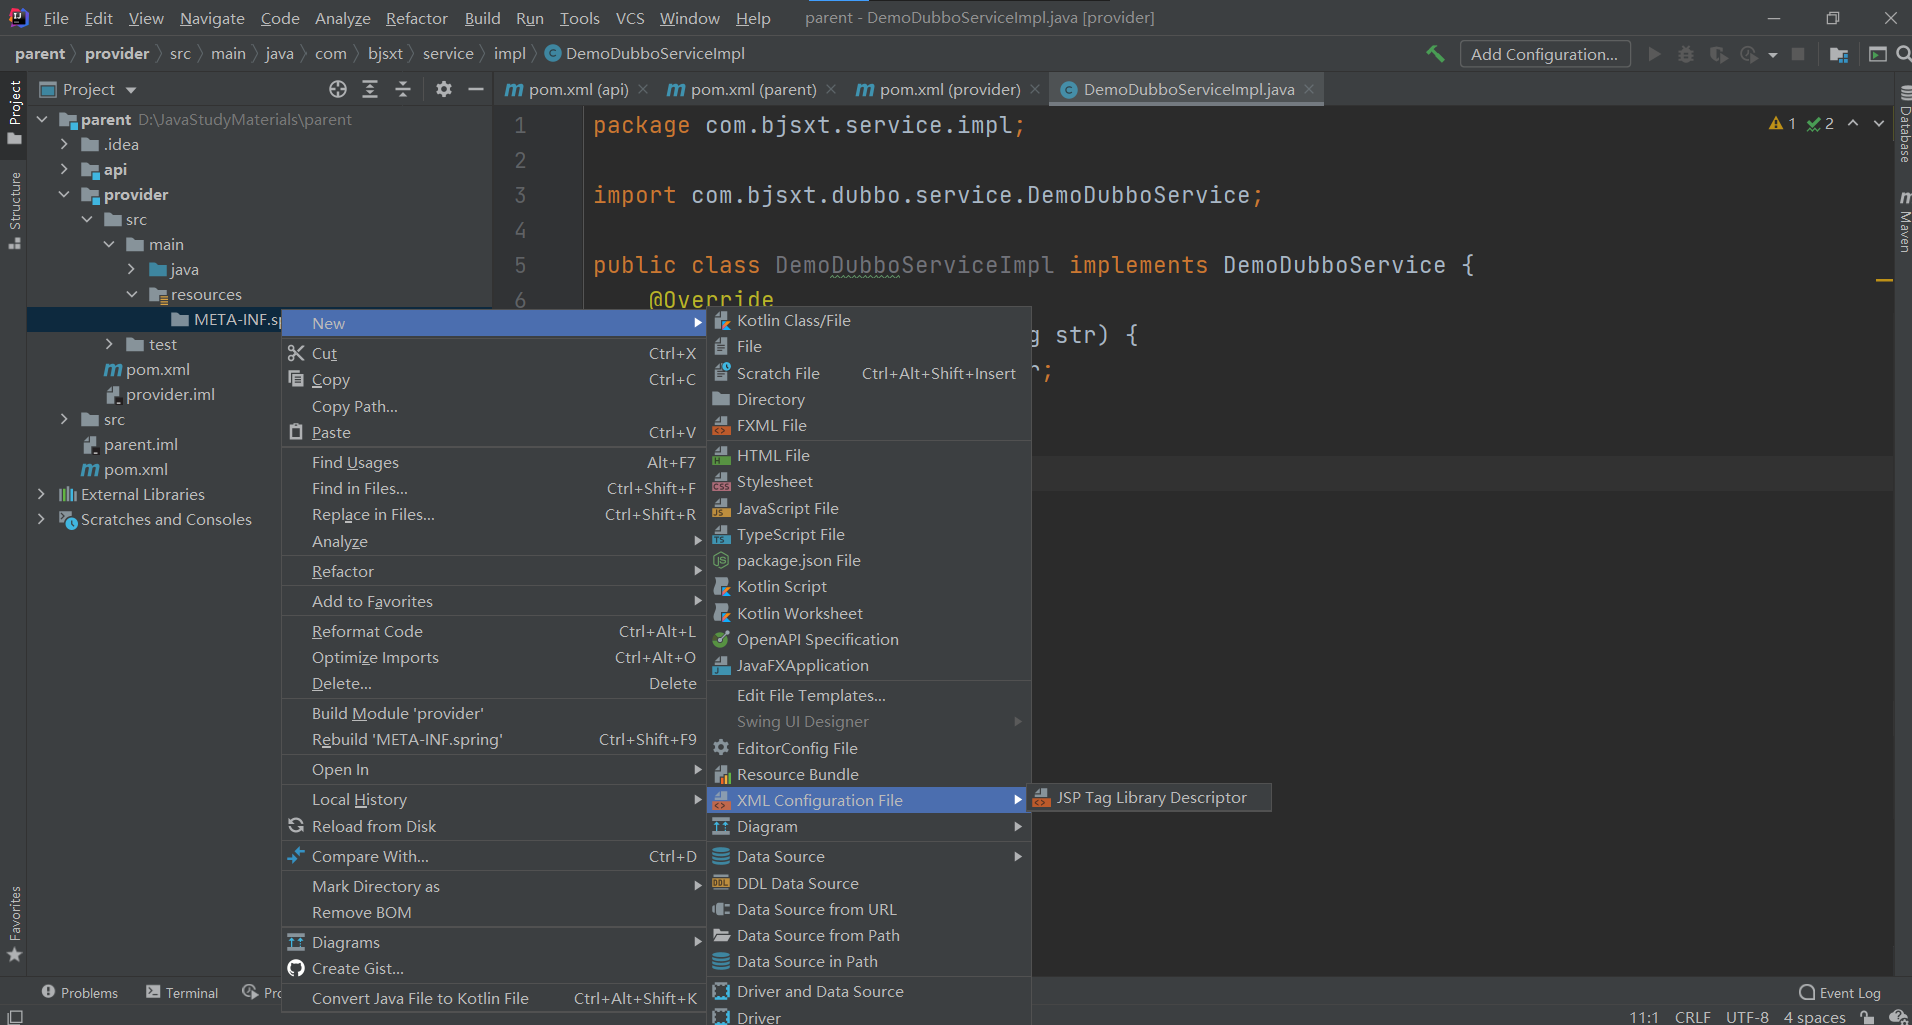The image size is (1912, 1025).
Task: Click the Build project hammer icon
Action: (1435, 54)
